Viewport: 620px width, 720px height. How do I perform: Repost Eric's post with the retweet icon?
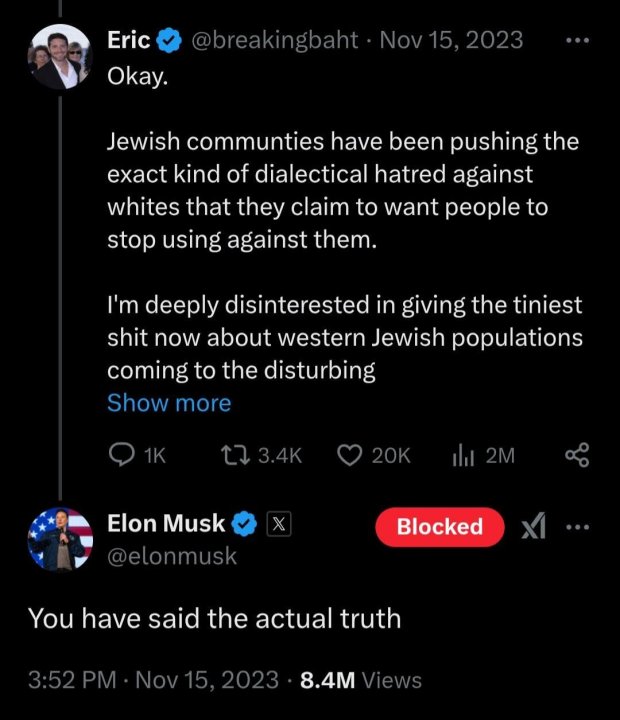coord(236,456)
